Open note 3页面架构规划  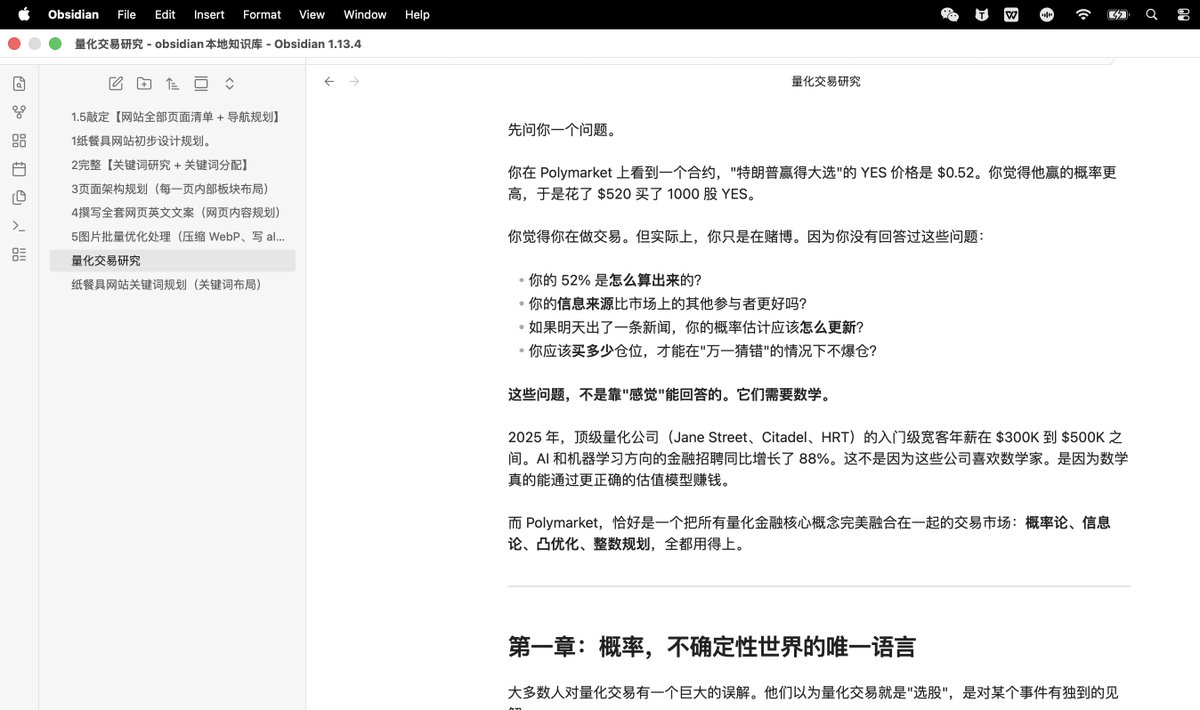coord(173,189)
